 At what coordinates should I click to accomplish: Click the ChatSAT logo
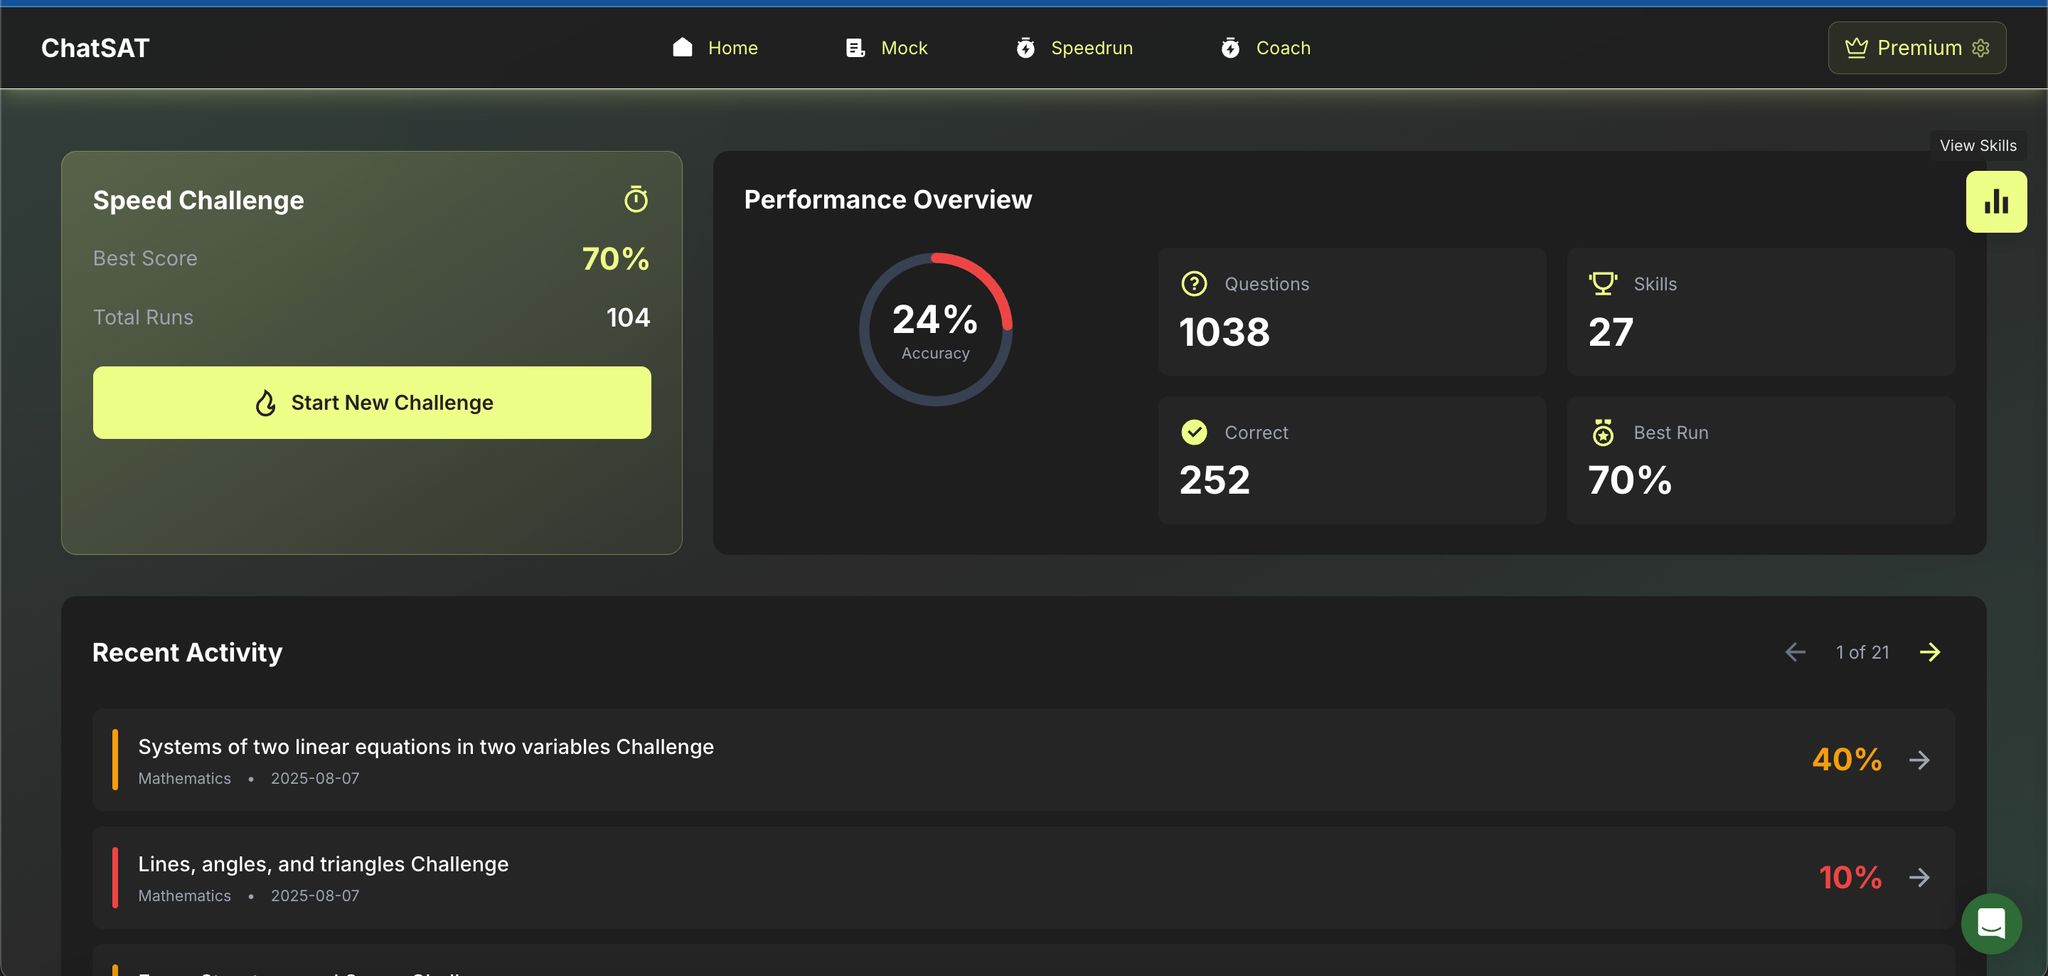point(95,48)
